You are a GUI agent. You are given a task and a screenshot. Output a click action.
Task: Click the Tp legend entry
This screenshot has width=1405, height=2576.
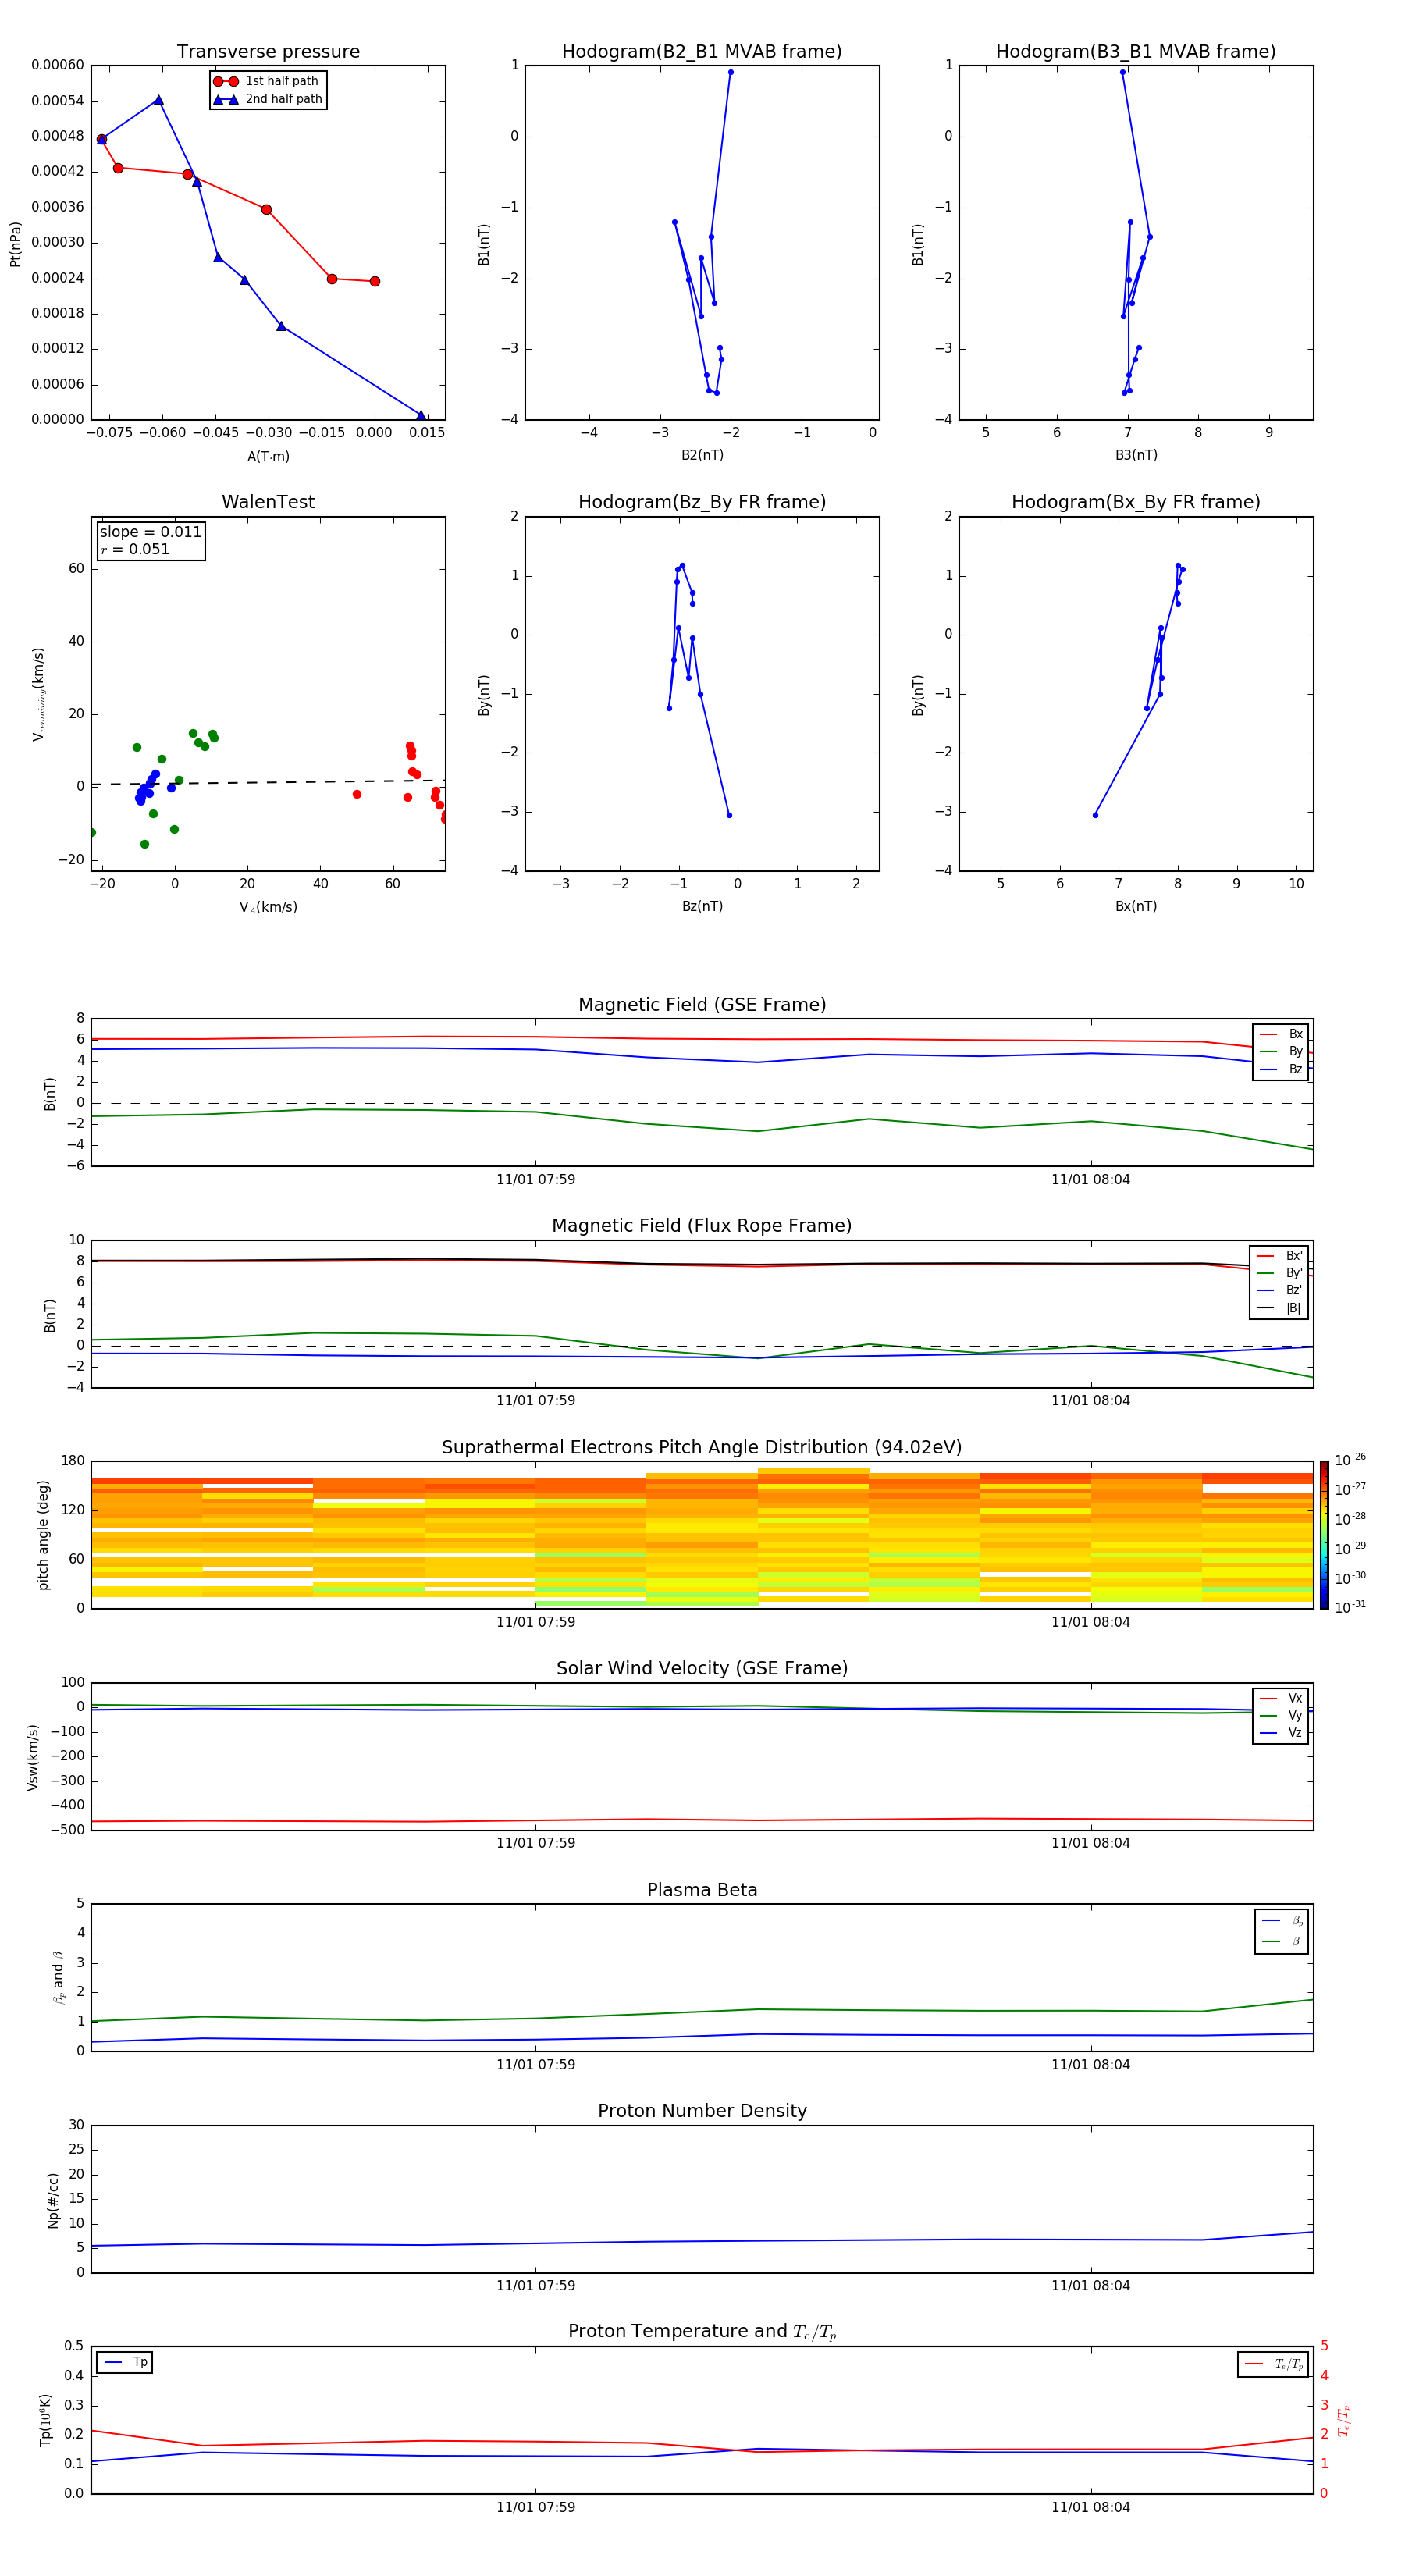pyautogui.click(x=125, y=2362)
